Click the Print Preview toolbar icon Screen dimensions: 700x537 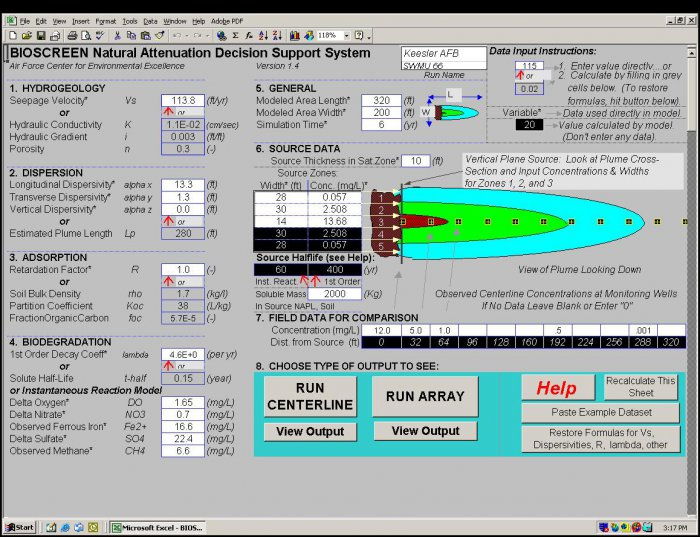point(86,36)
